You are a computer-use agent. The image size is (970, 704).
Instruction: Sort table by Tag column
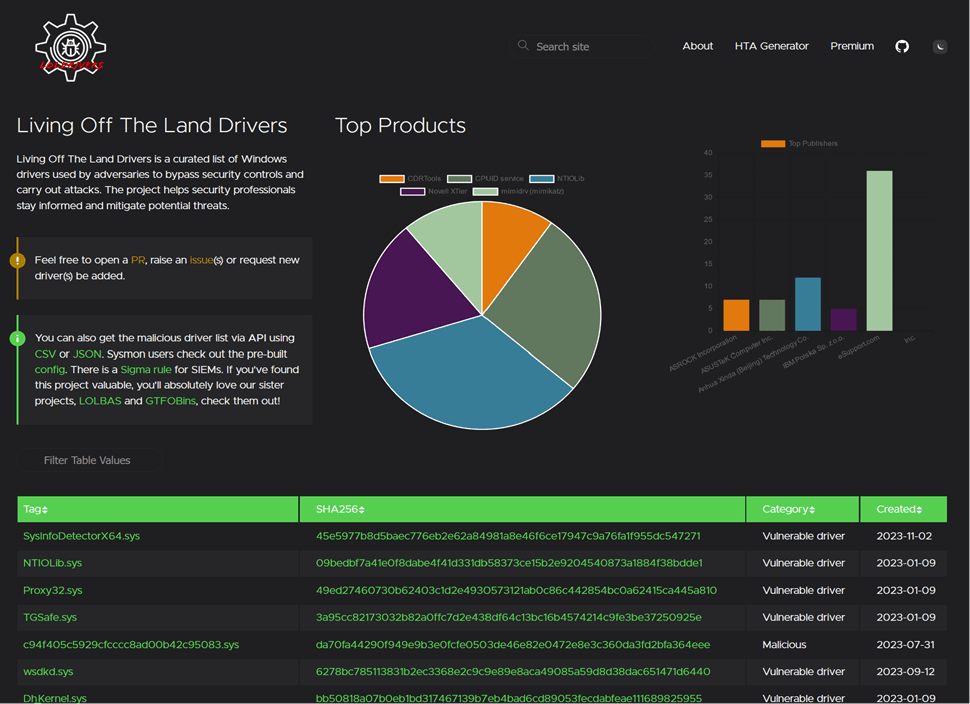36,510
